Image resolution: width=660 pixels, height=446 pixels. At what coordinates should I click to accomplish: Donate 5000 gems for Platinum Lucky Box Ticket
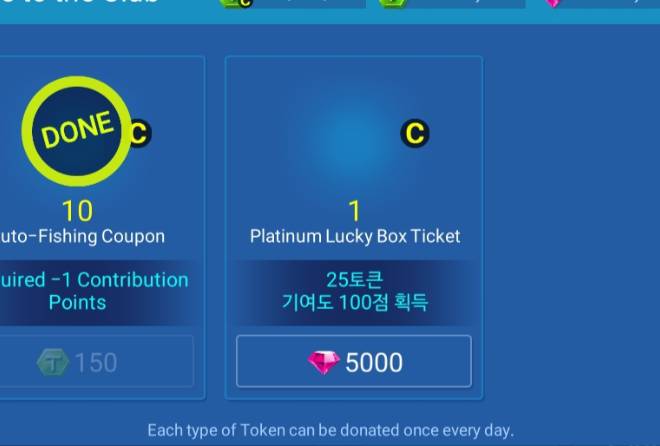[354, 361]
